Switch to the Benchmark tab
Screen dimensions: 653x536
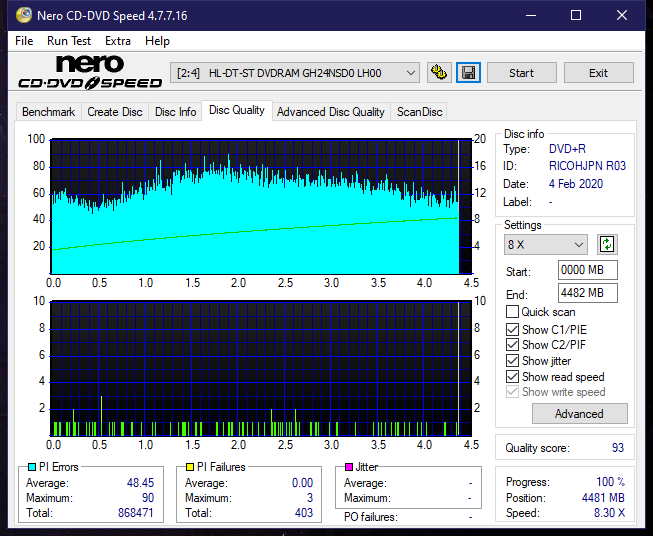pos(49,112)
